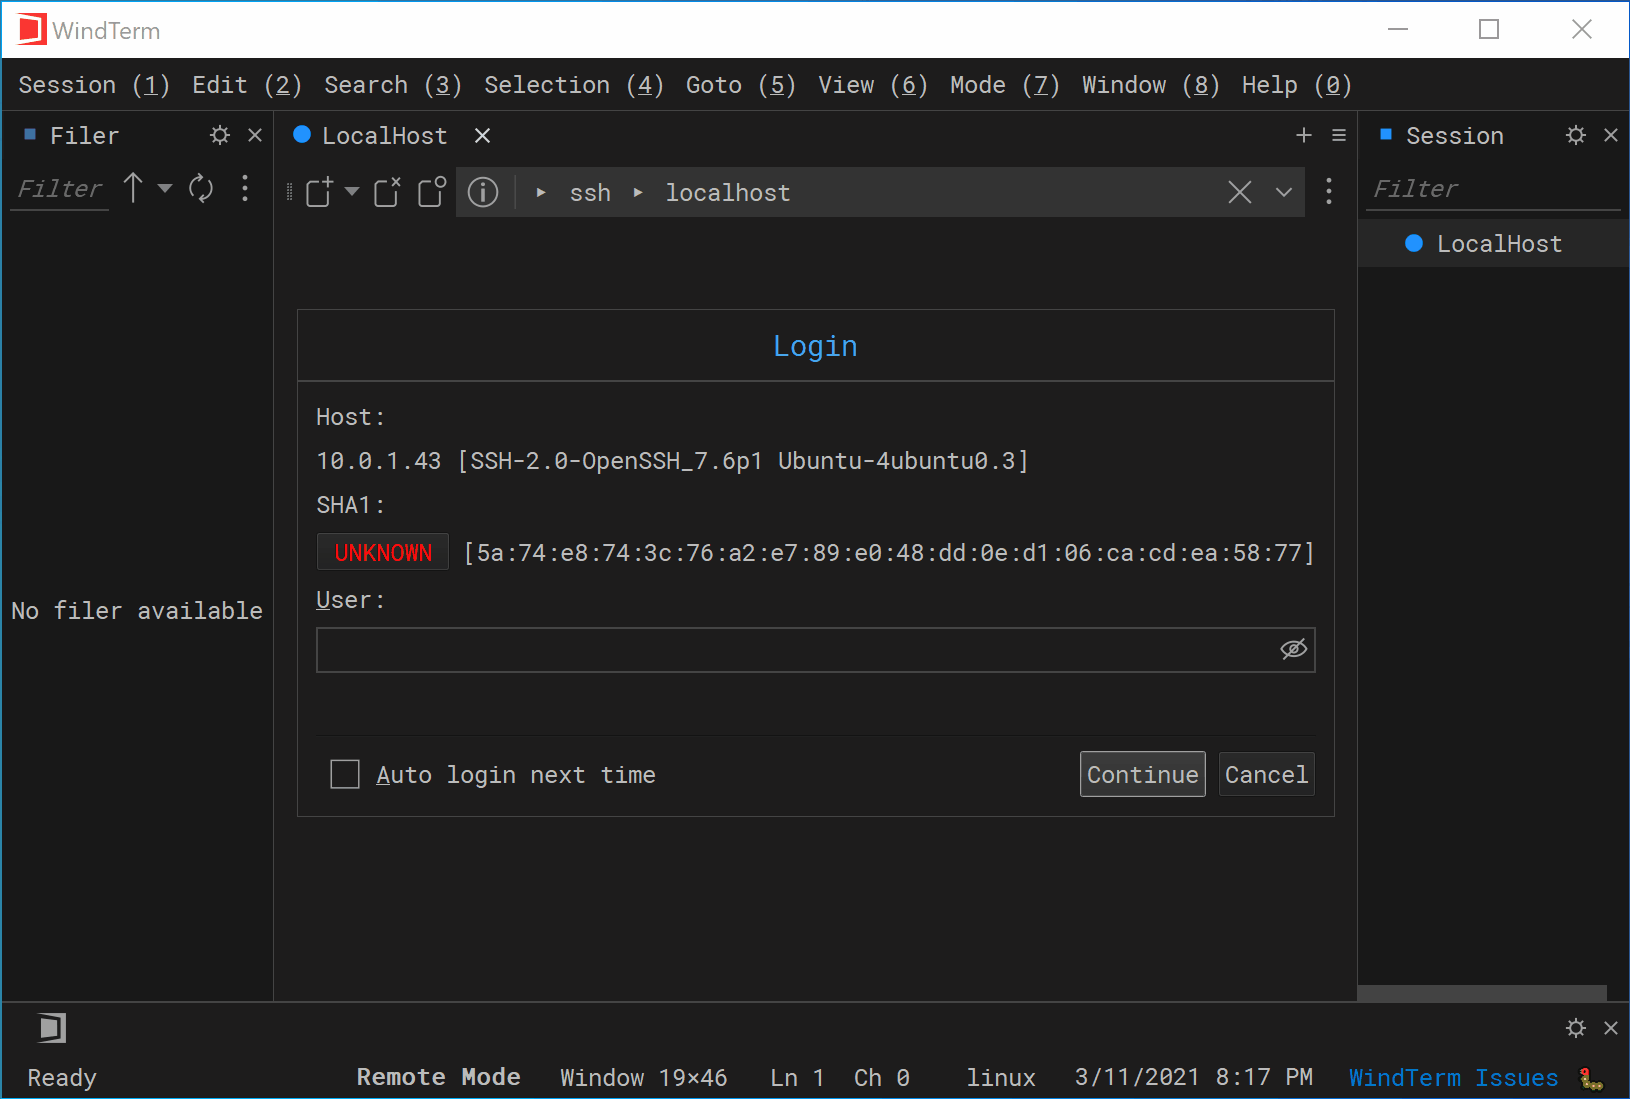Select the ssh breadcrumb item
This screenshot has width=1630, height=1099.
pyautogui.click(x=590, y=193)
